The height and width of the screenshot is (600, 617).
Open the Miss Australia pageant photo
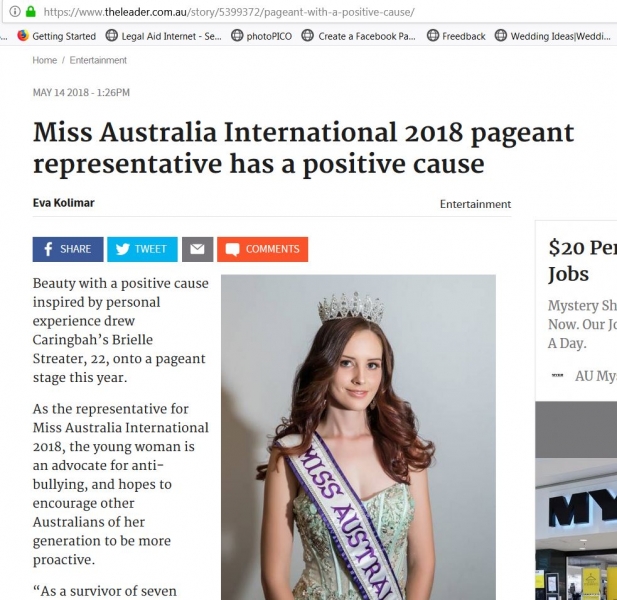click(x=358, y=437)
